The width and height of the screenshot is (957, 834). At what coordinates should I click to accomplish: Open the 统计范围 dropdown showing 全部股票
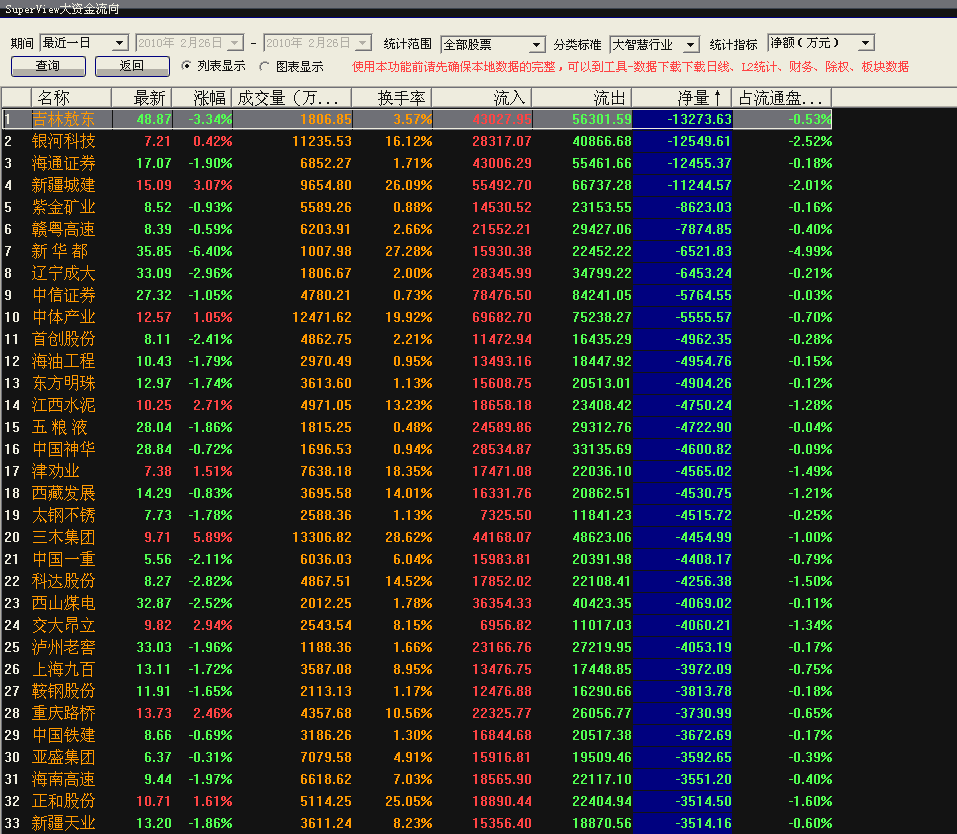pyautogui.click(x=493, y=44)
